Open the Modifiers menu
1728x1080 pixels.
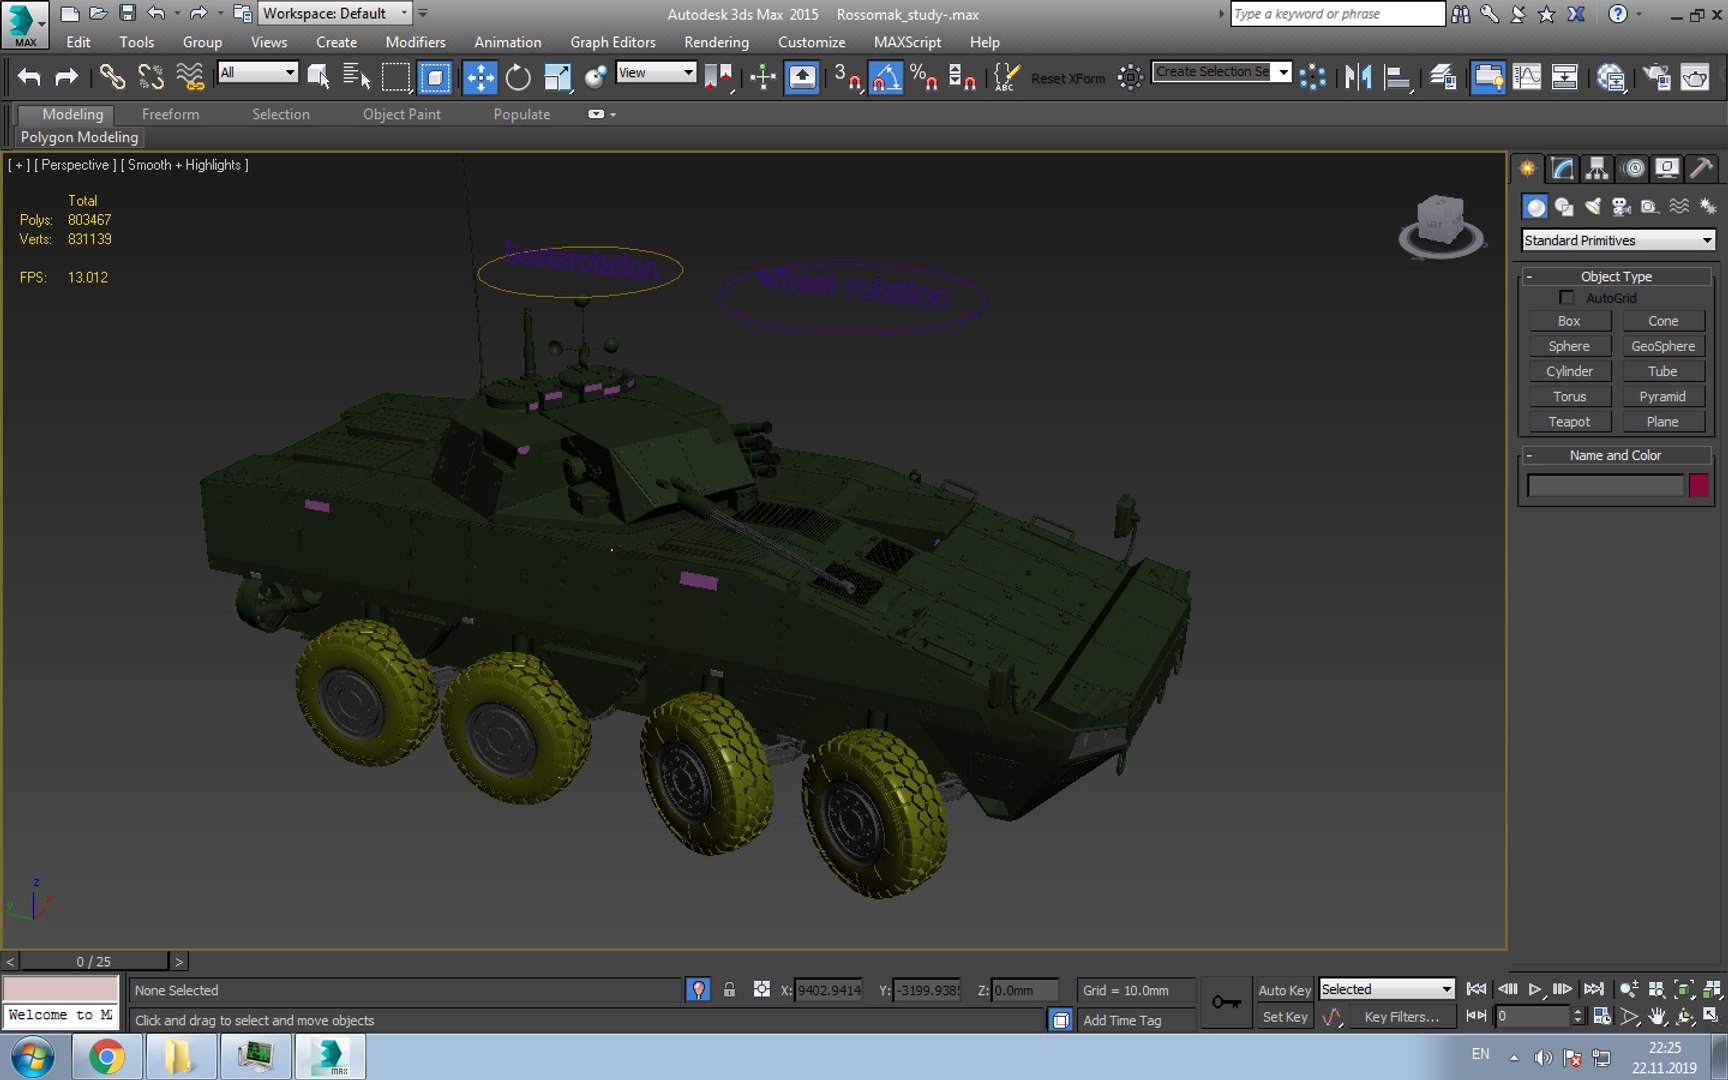click(x=415, y=42)
